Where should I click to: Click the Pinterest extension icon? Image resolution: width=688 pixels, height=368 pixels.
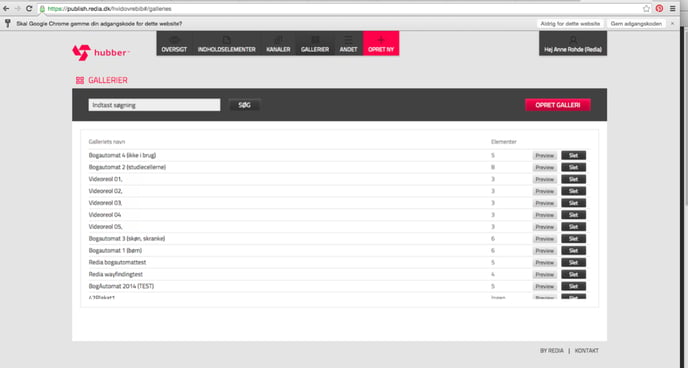(x=659, y=8)
